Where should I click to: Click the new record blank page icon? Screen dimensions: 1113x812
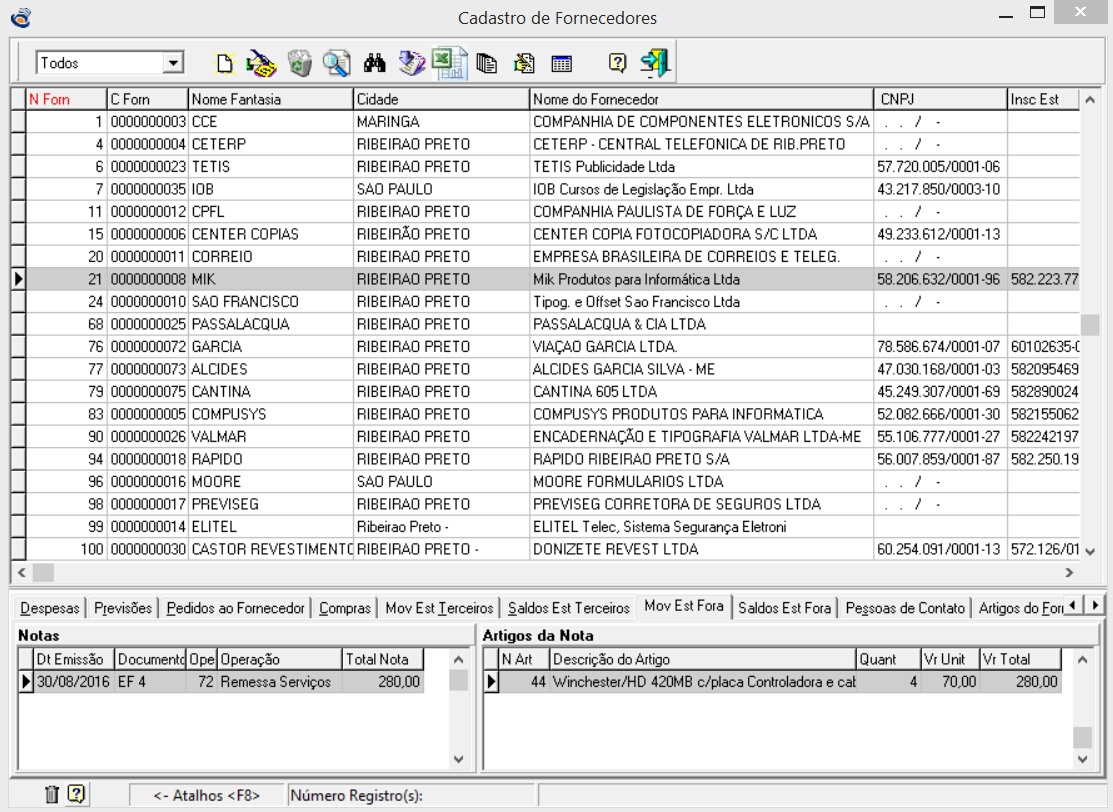point(224,63)
